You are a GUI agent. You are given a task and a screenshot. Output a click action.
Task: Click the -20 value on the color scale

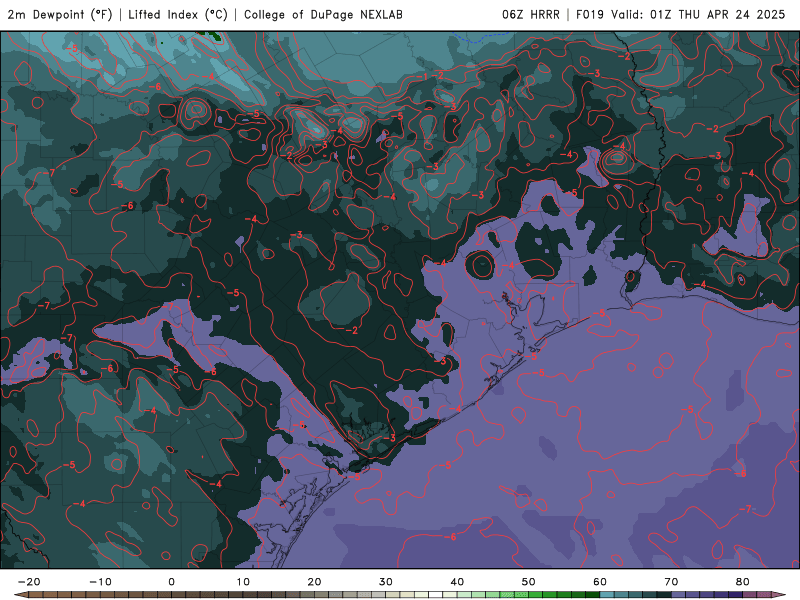pos(29,582)
